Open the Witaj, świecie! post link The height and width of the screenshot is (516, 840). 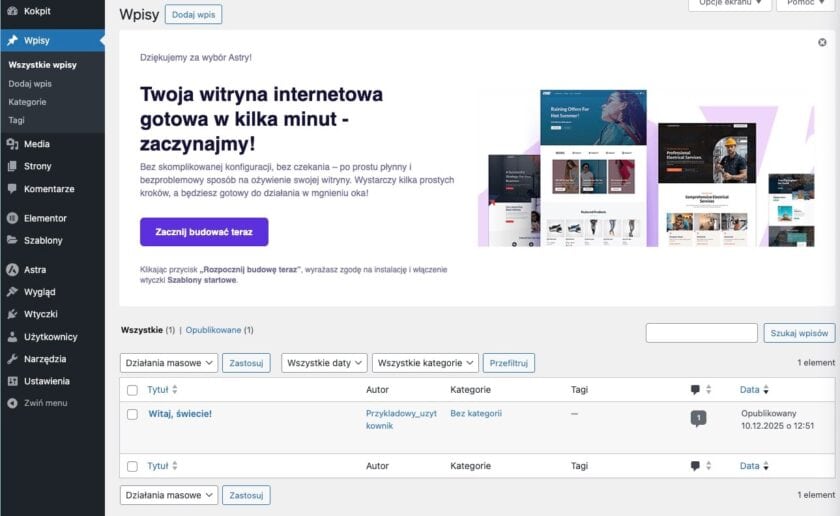(x=180, y=414)
